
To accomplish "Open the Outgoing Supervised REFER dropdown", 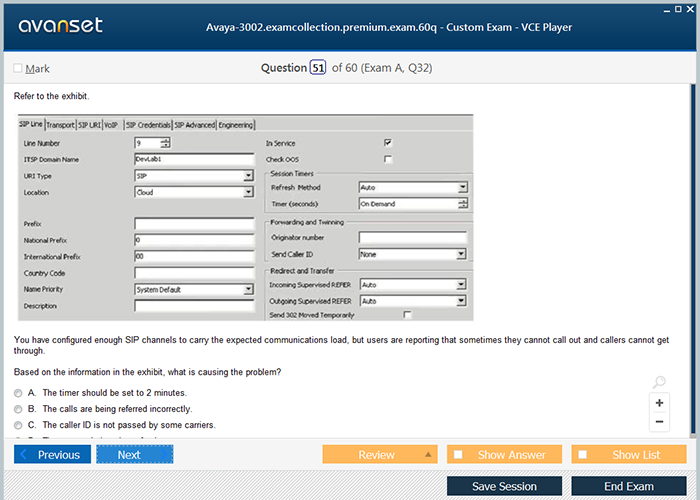I will (461, 301).
